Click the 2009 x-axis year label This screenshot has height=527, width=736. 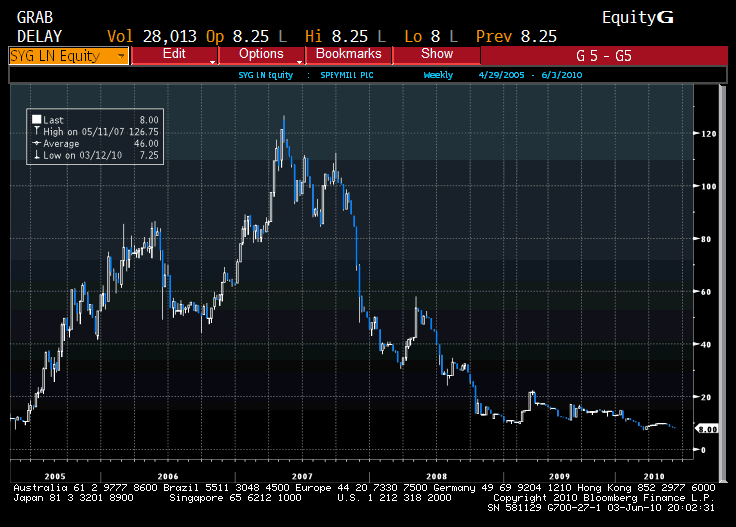pos(560,476)
